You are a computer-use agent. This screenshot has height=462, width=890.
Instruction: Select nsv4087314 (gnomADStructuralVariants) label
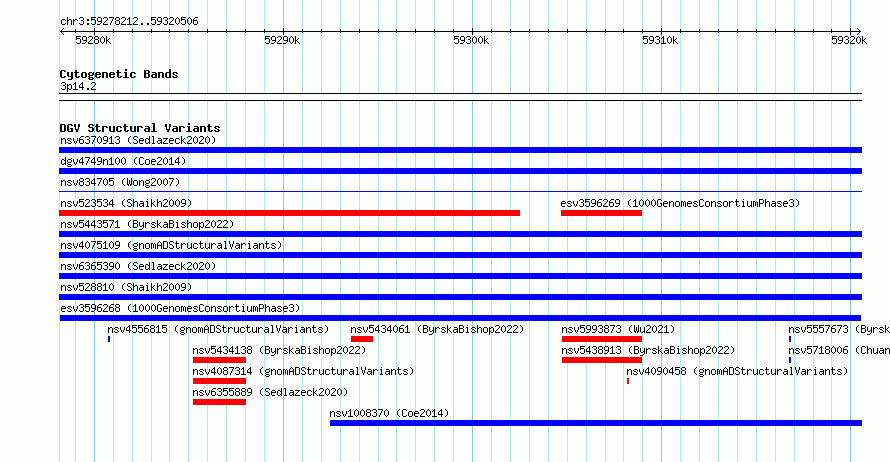pyautogui.click(x=303, y=371)
